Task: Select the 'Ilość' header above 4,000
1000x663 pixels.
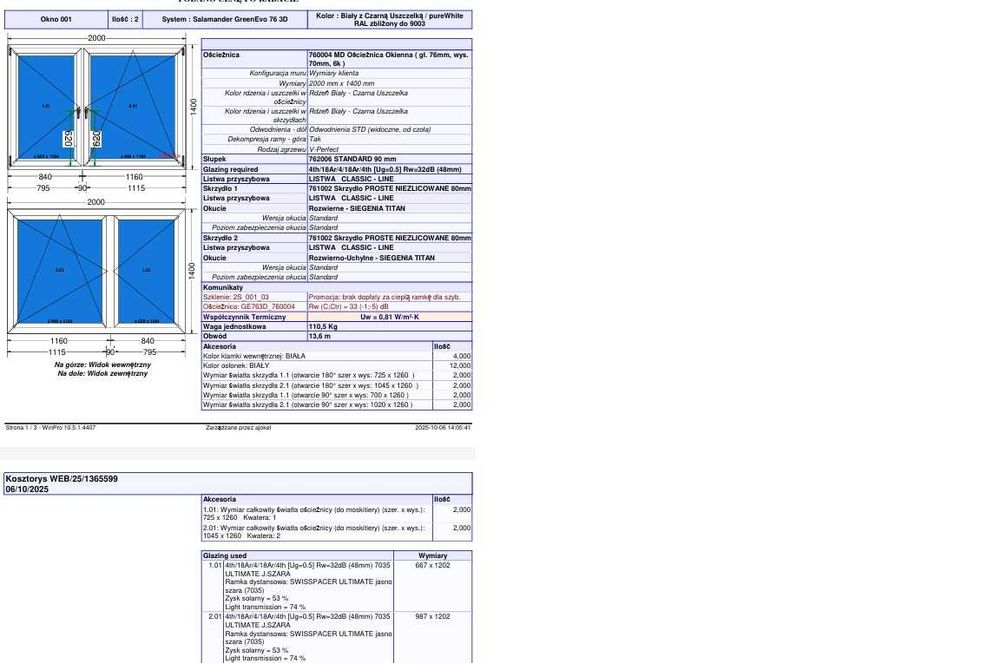Action: [x=442, y=347]
